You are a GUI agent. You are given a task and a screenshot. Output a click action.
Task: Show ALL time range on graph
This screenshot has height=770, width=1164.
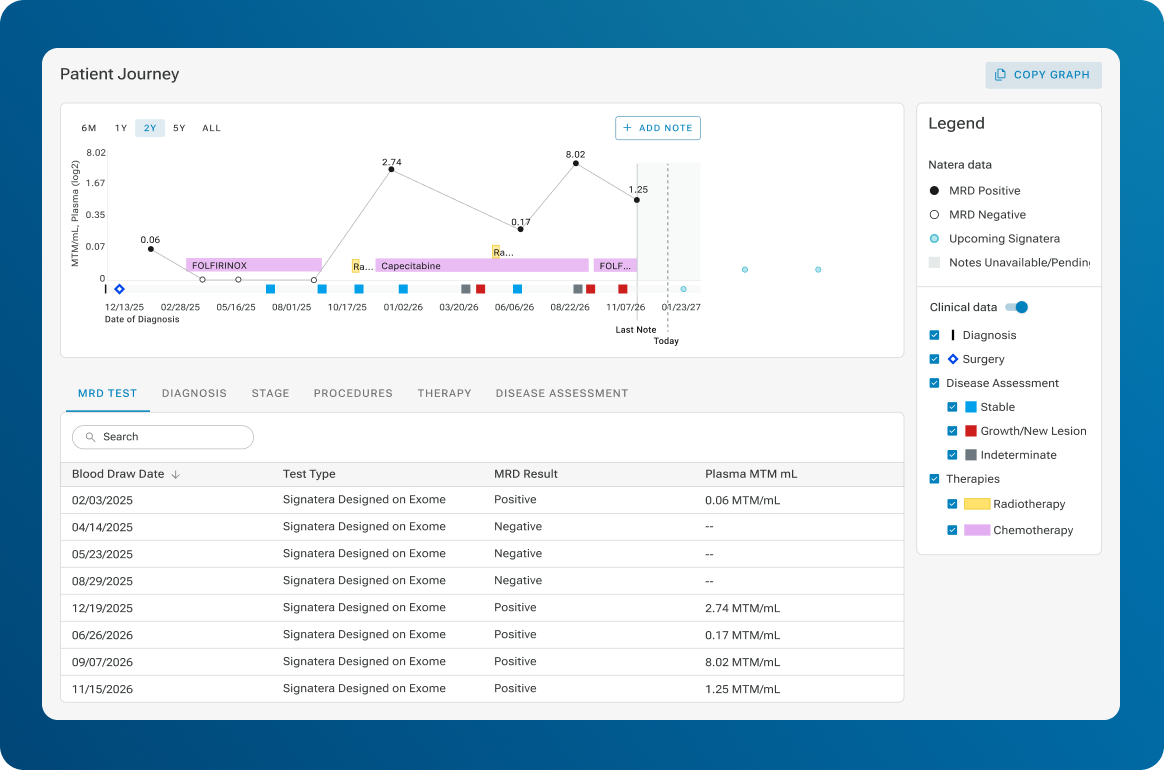coord(212,128)
